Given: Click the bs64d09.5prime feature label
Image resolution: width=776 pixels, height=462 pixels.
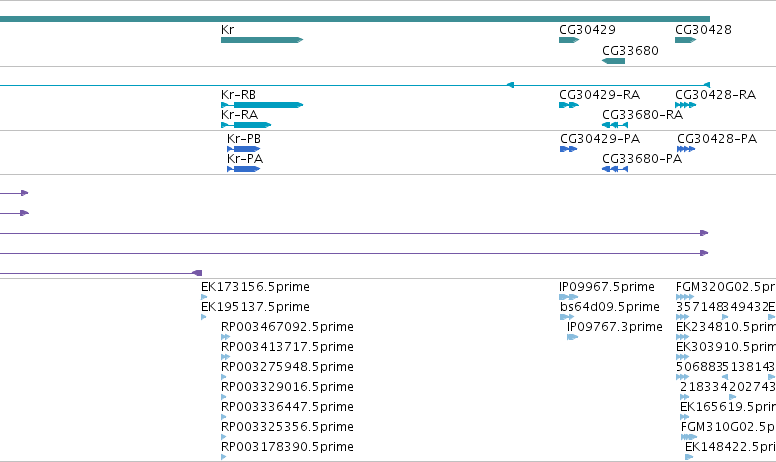Looking at the screenshot, I should pyautogui.click(x=610, y=307).
